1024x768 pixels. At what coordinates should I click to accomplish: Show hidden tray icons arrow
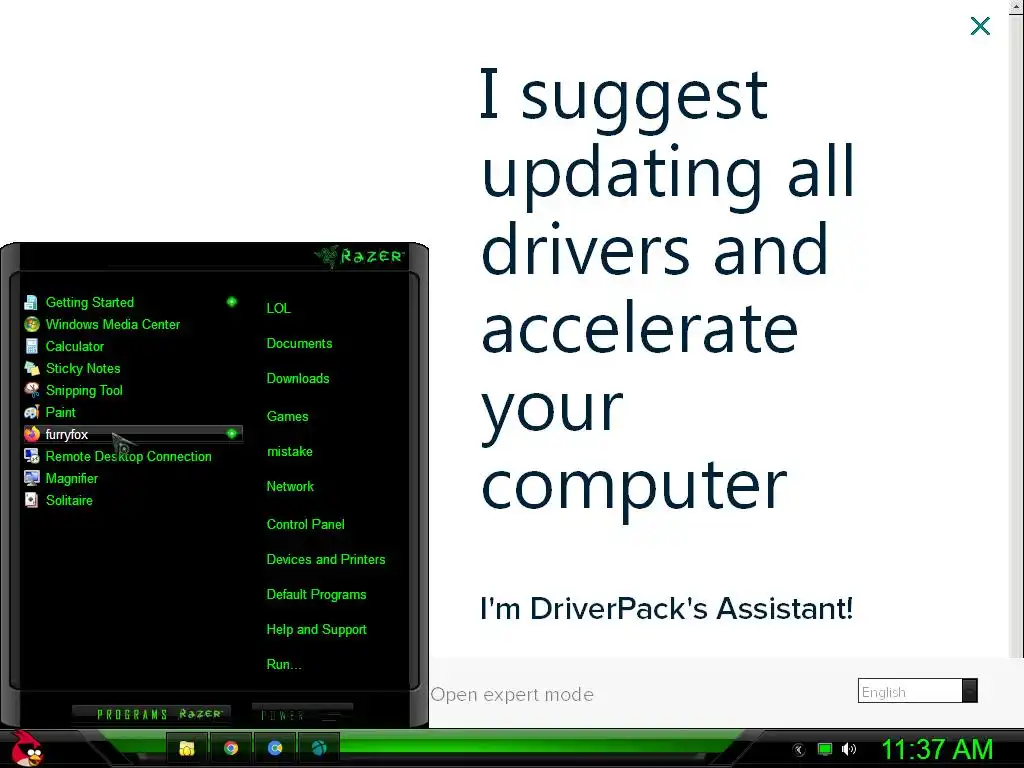pos(799,750)
